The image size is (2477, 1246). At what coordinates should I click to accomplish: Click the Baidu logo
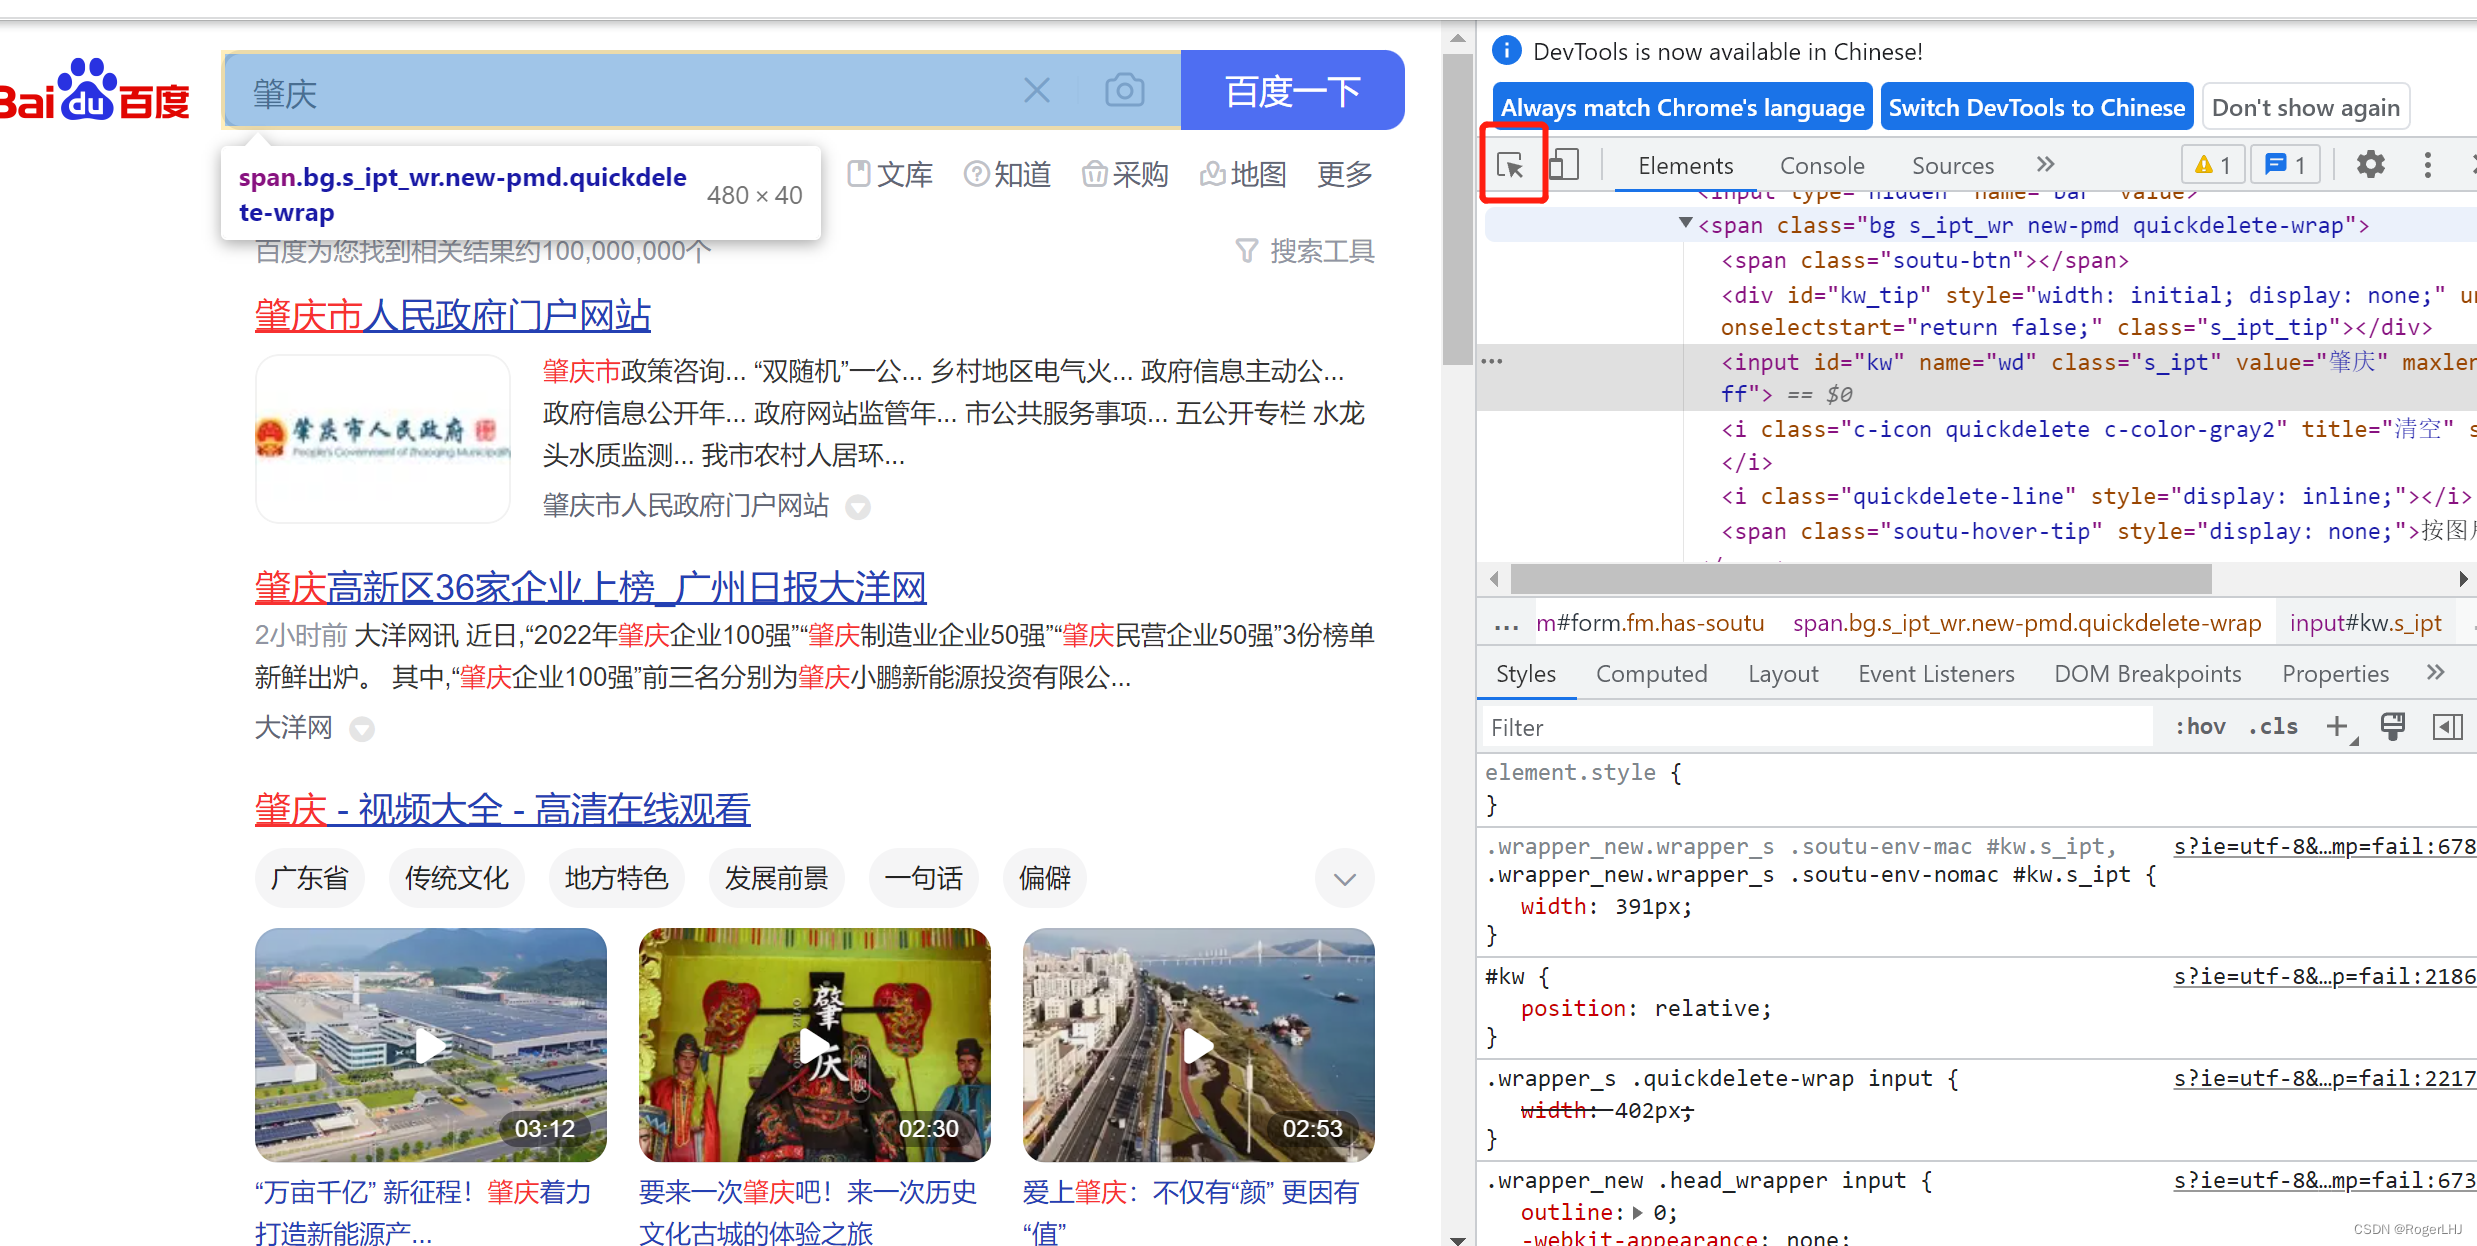point(95,92)
